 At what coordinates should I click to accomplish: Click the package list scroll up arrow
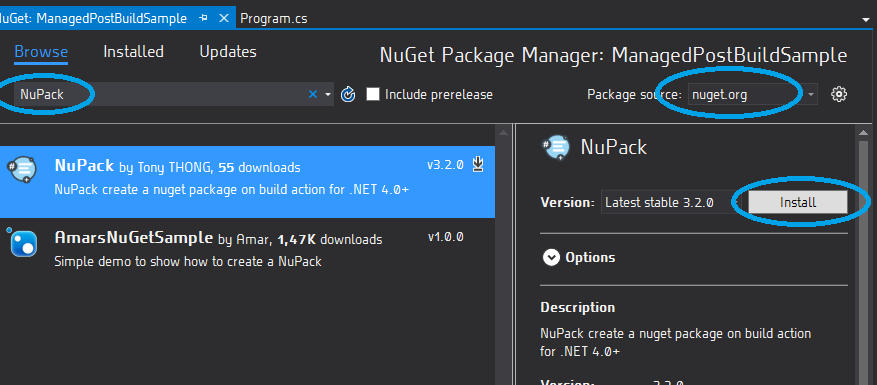[x=503, y=133]
